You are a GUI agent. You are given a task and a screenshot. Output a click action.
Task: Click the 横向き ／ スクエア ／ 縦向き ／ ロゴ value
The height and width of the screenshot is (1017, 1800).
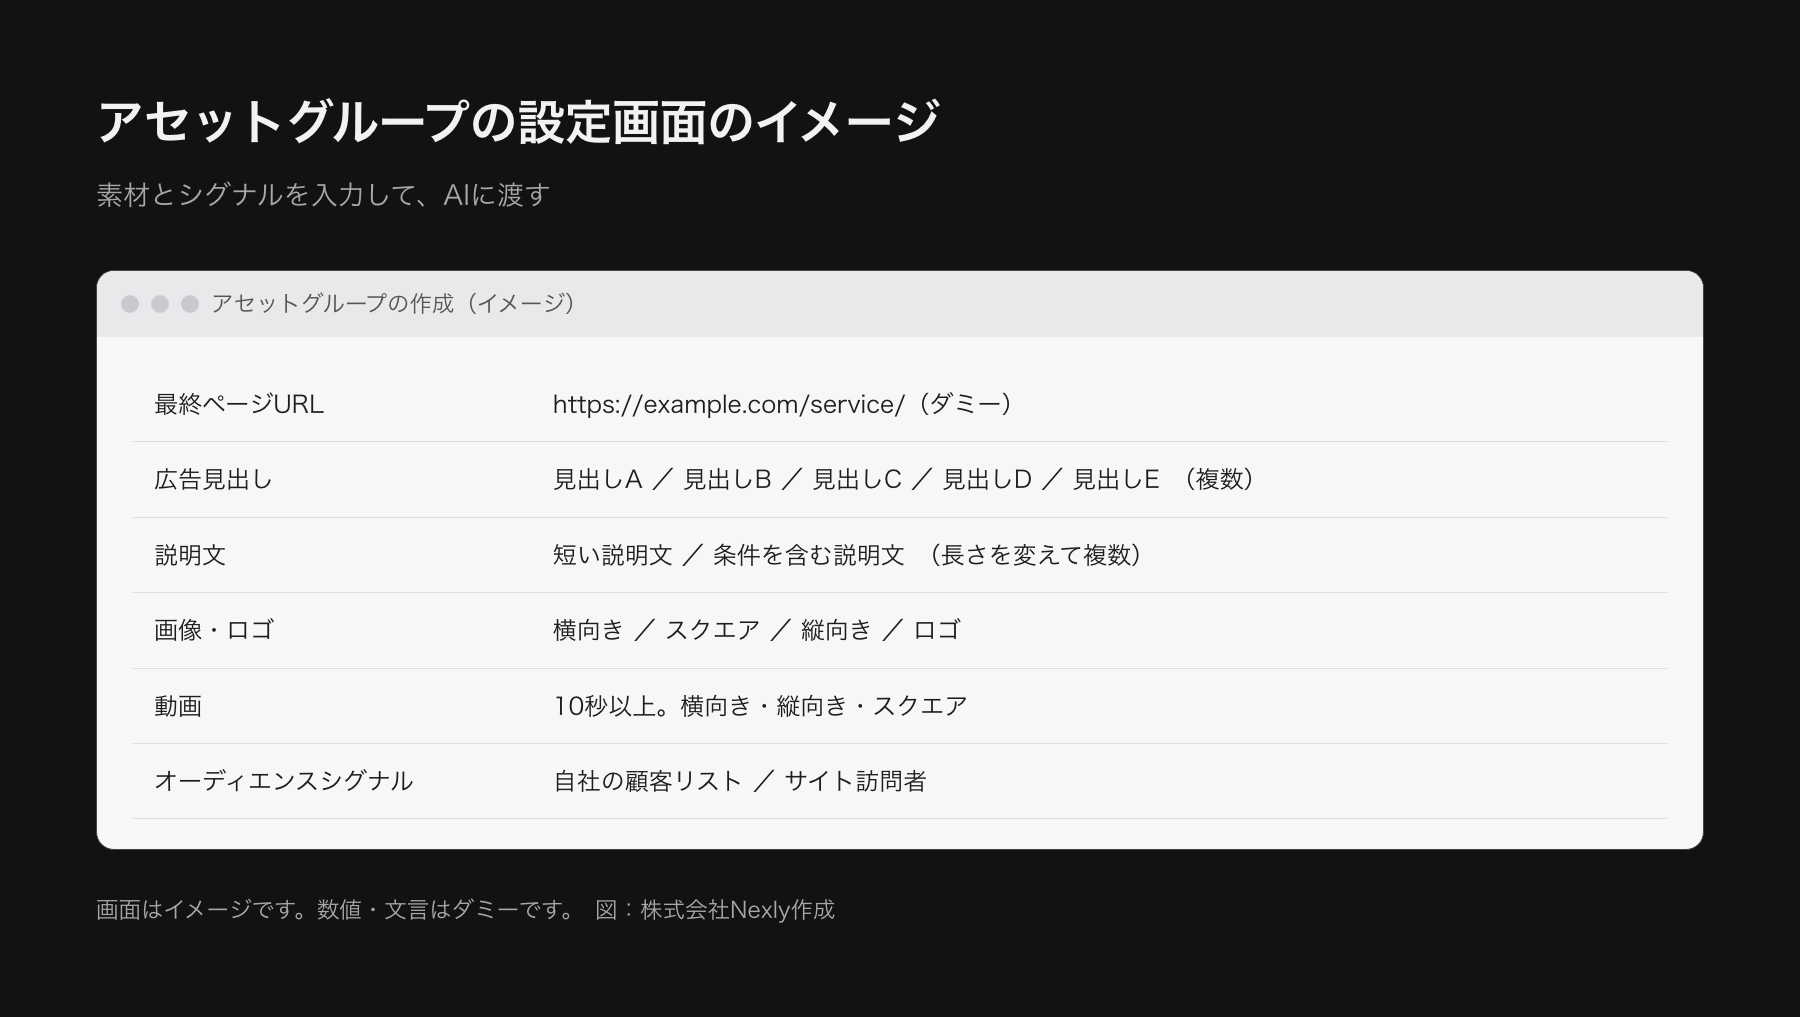point(757,630)
